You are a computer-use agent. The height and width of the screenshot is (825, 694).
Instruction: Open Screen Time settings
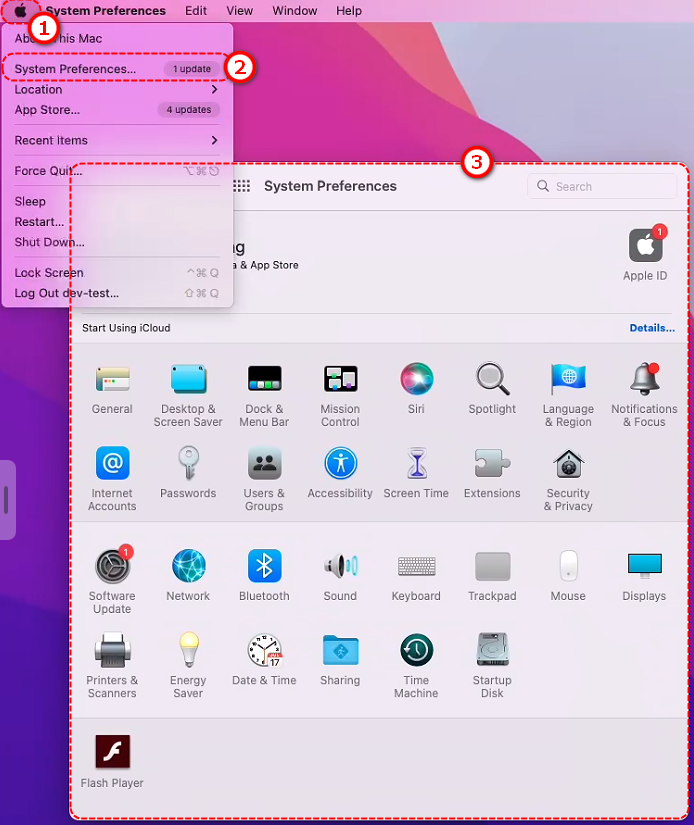(416, 472)
